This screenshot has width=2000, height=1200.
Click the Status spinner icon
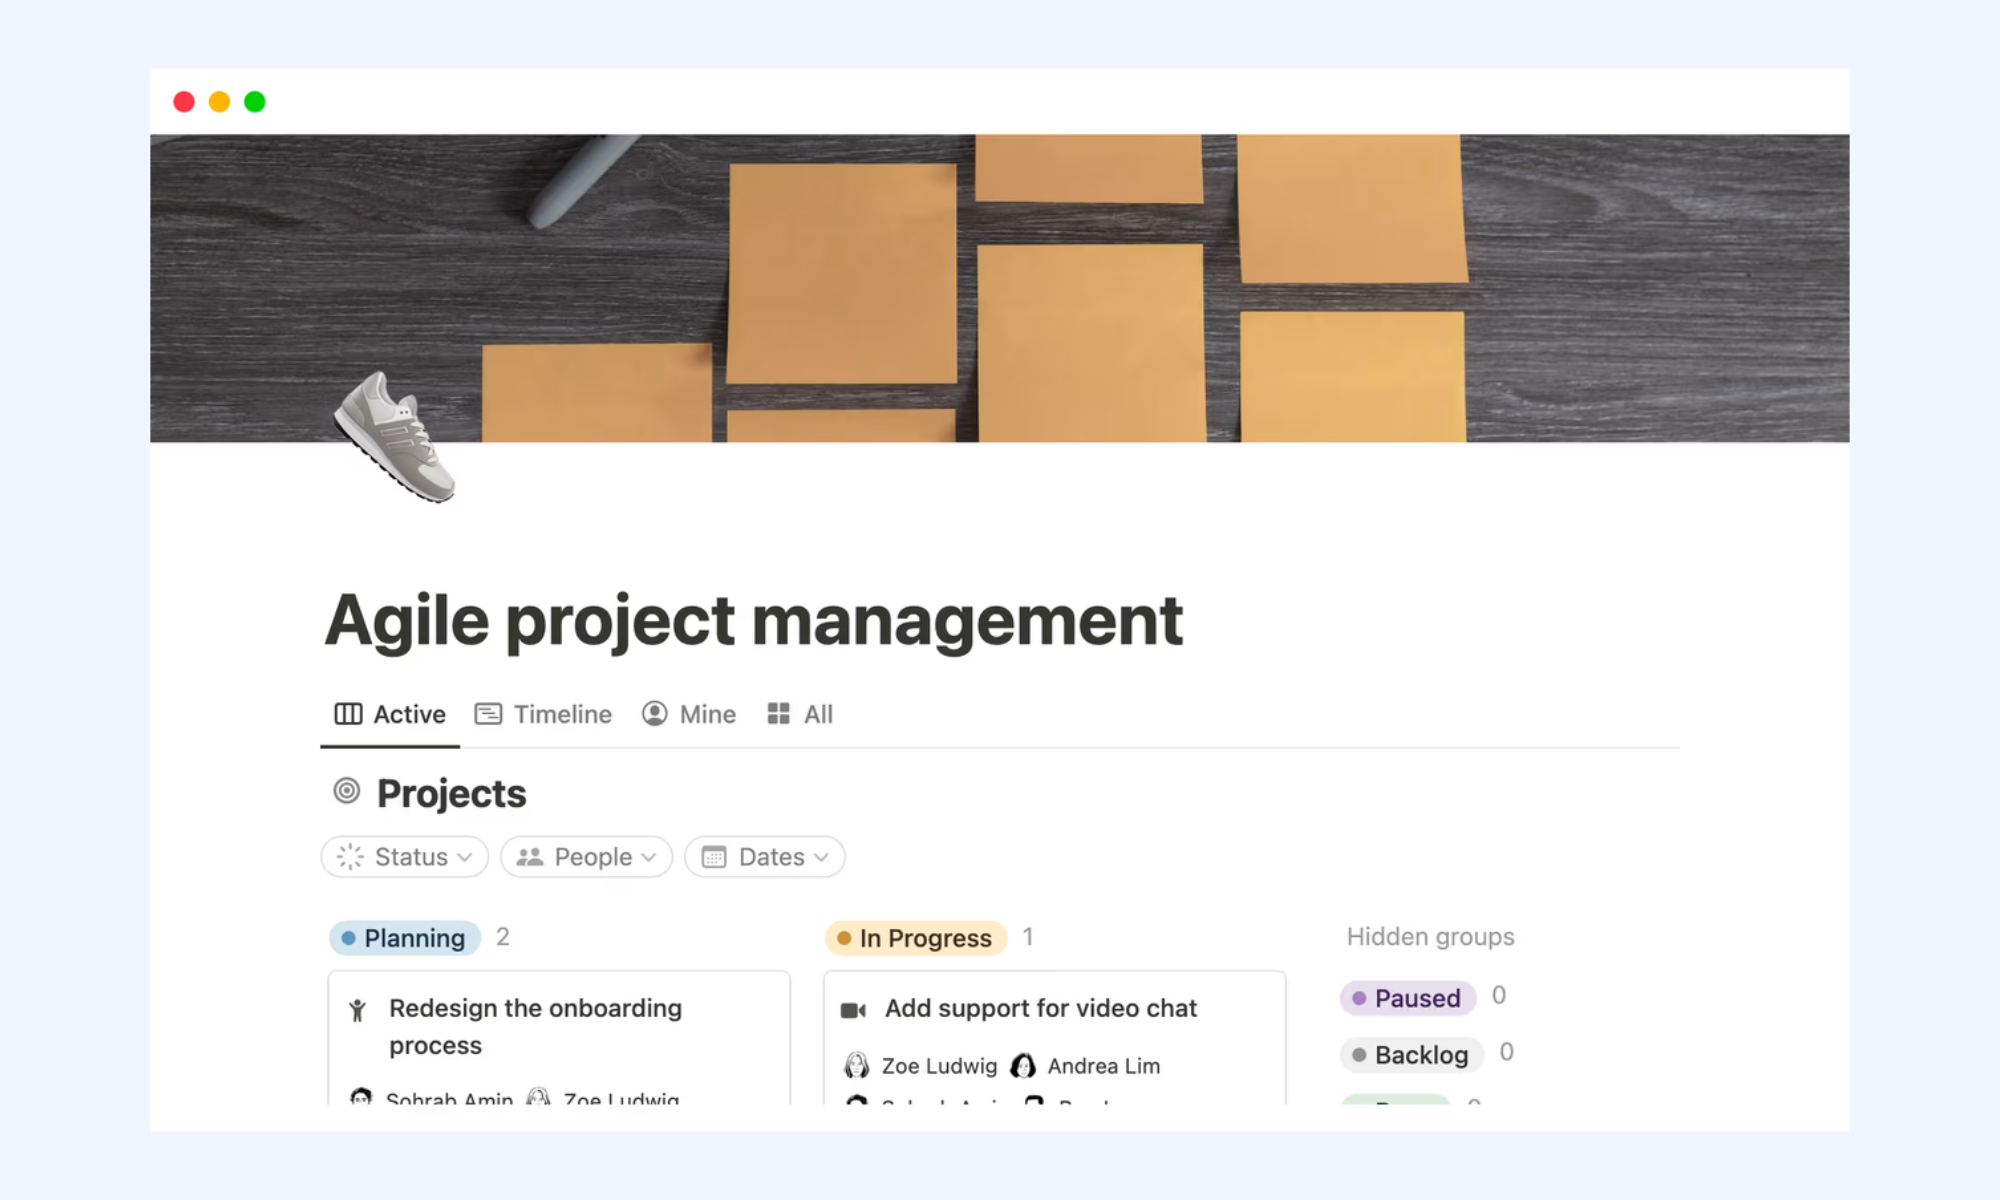[x=350, y=857]
